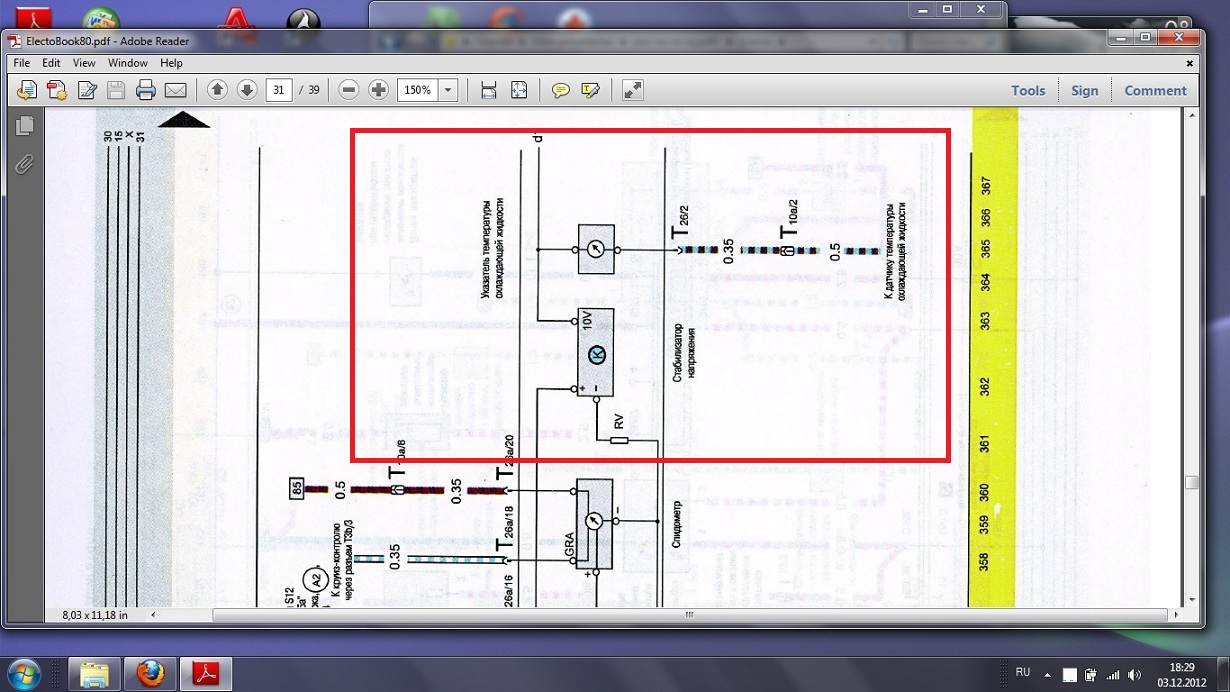Image resolution: width=1230 pixels, height=692 pixels.
Task: Open the Tools pane
Action: point(1028,90)
